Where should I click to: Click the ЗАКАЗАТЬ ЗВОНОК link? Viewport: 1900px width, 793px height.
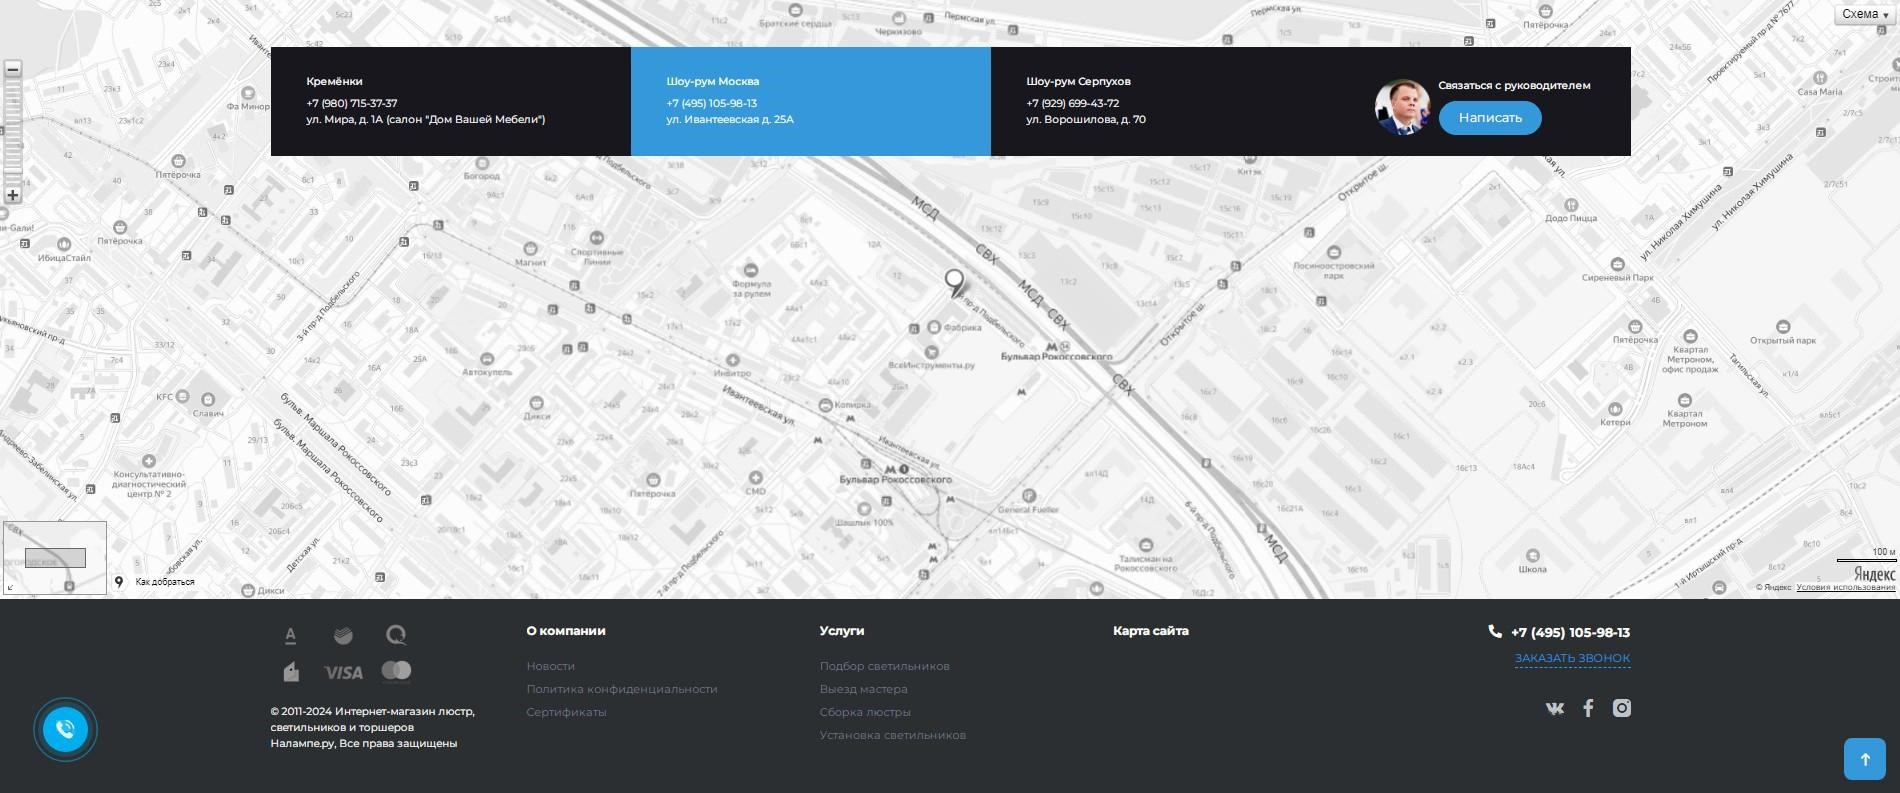coord(1572,658)
